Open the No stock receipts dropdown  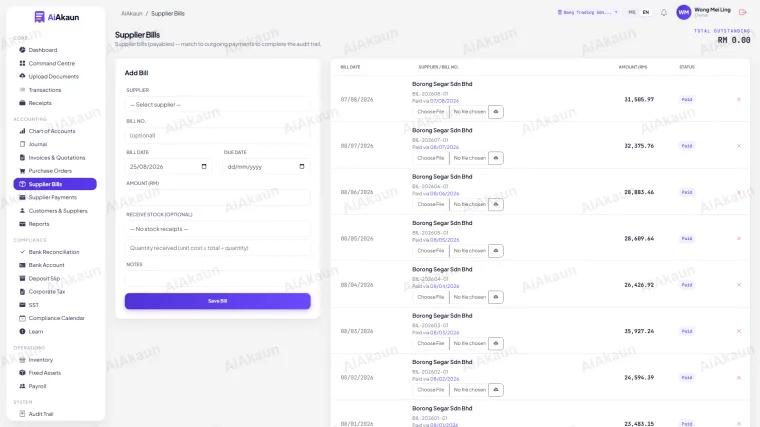click(x=218, y=229)
